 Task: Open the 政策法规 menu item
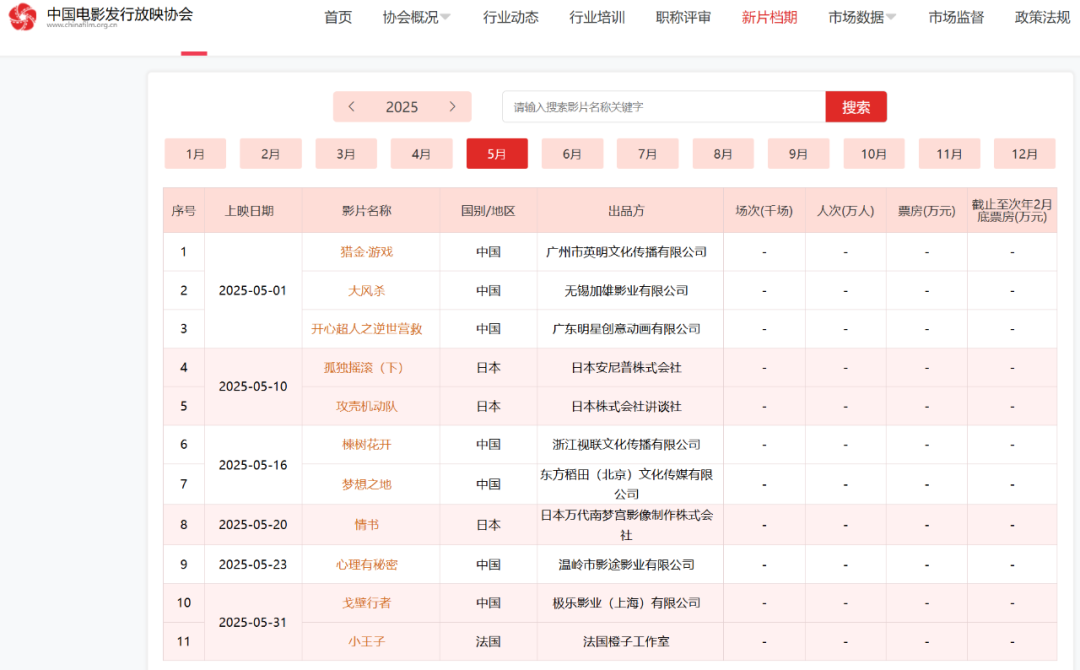(1042, 17)
